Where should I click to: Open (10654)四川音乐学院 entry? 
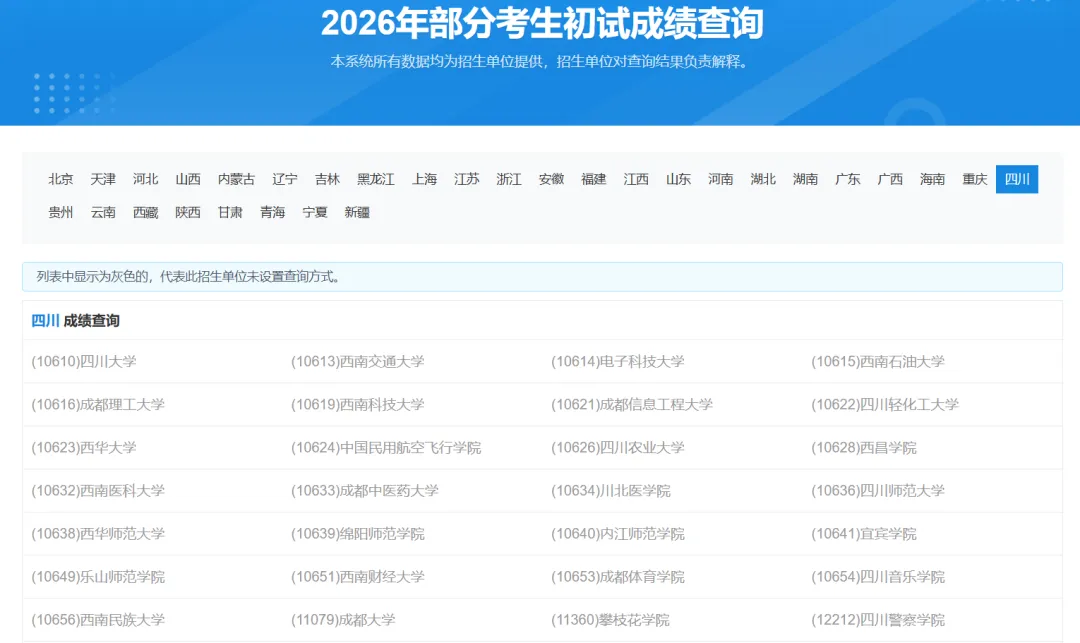tap(878, 576)
